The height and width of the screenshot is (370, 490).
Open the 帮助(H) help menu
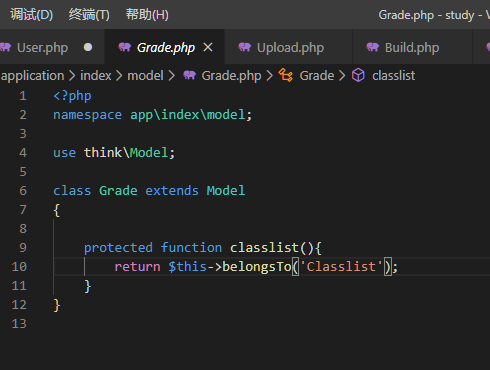[147, 15]
